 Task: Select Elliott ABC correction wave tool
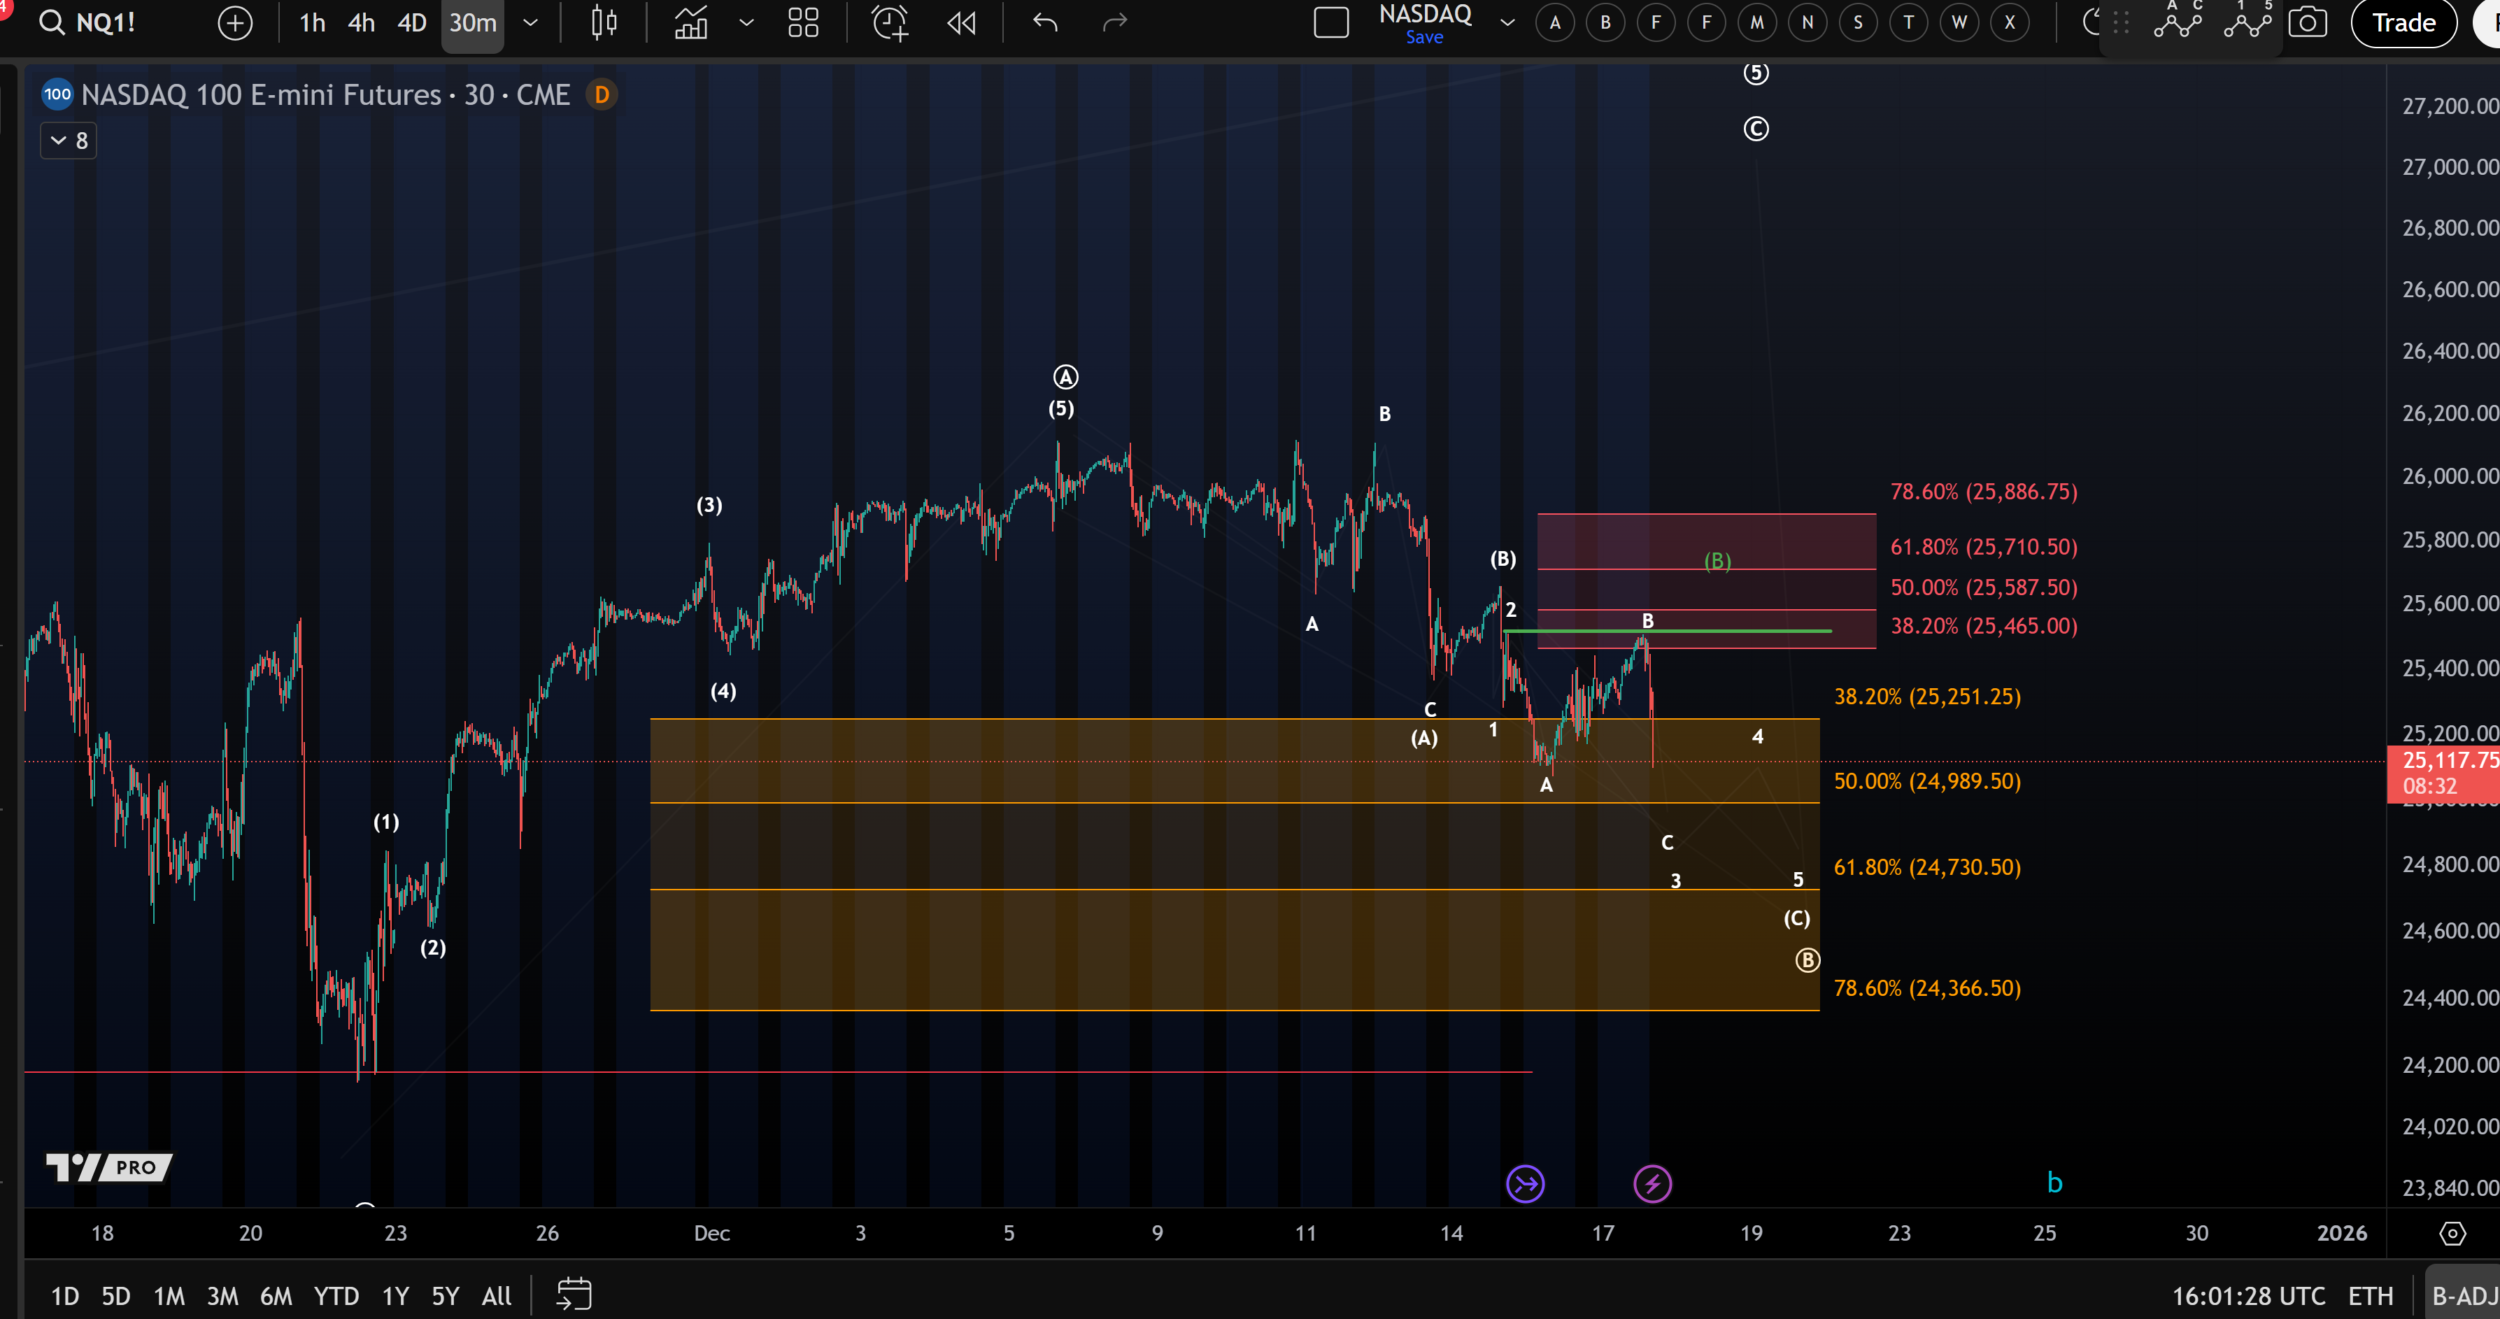point(2177,20)
